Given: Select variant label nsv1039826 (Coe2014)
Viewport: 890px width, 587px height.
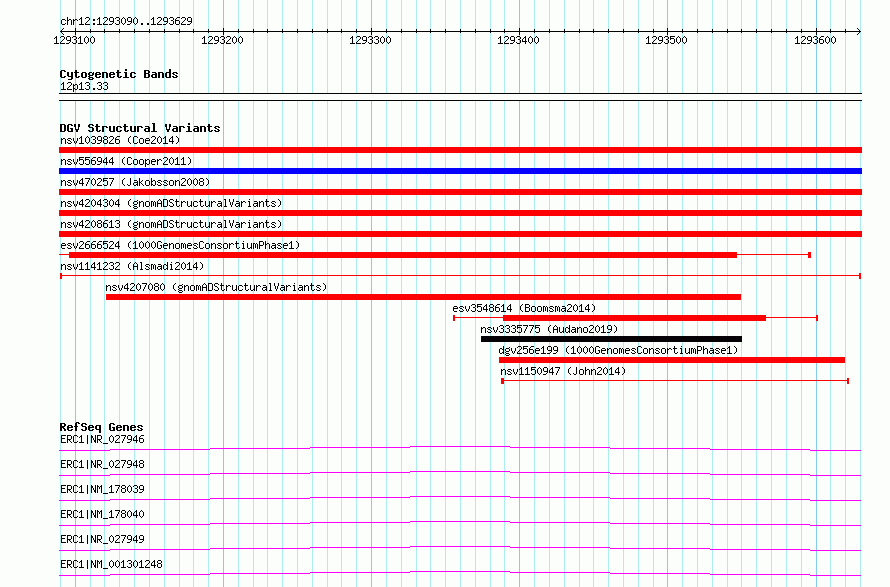Looking at the screenshot, I should click(120, 140).
